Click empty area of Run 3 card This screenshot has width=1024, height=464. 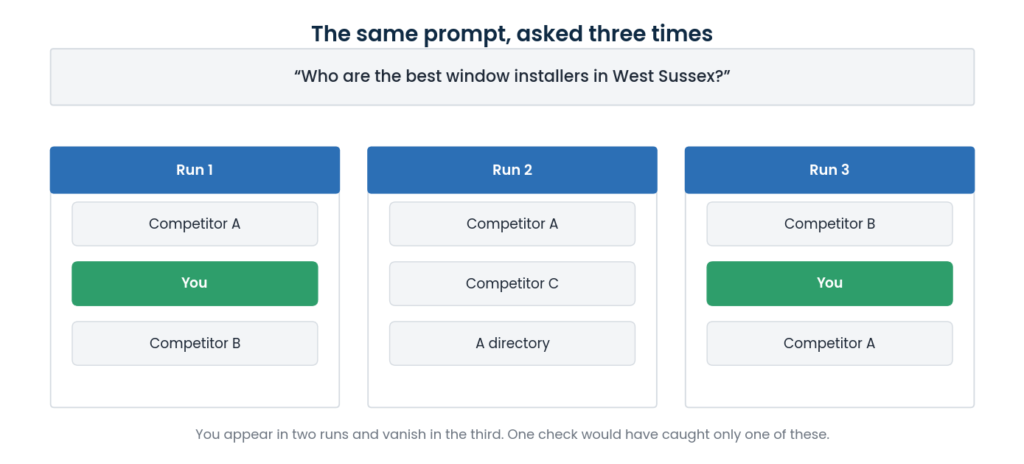829,386
